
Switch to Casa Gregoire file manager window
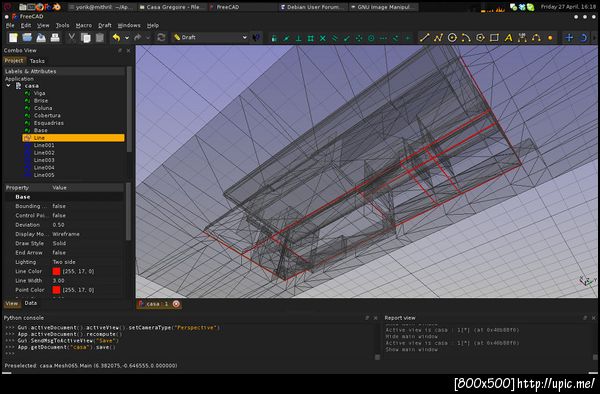[x=172, y=7]
